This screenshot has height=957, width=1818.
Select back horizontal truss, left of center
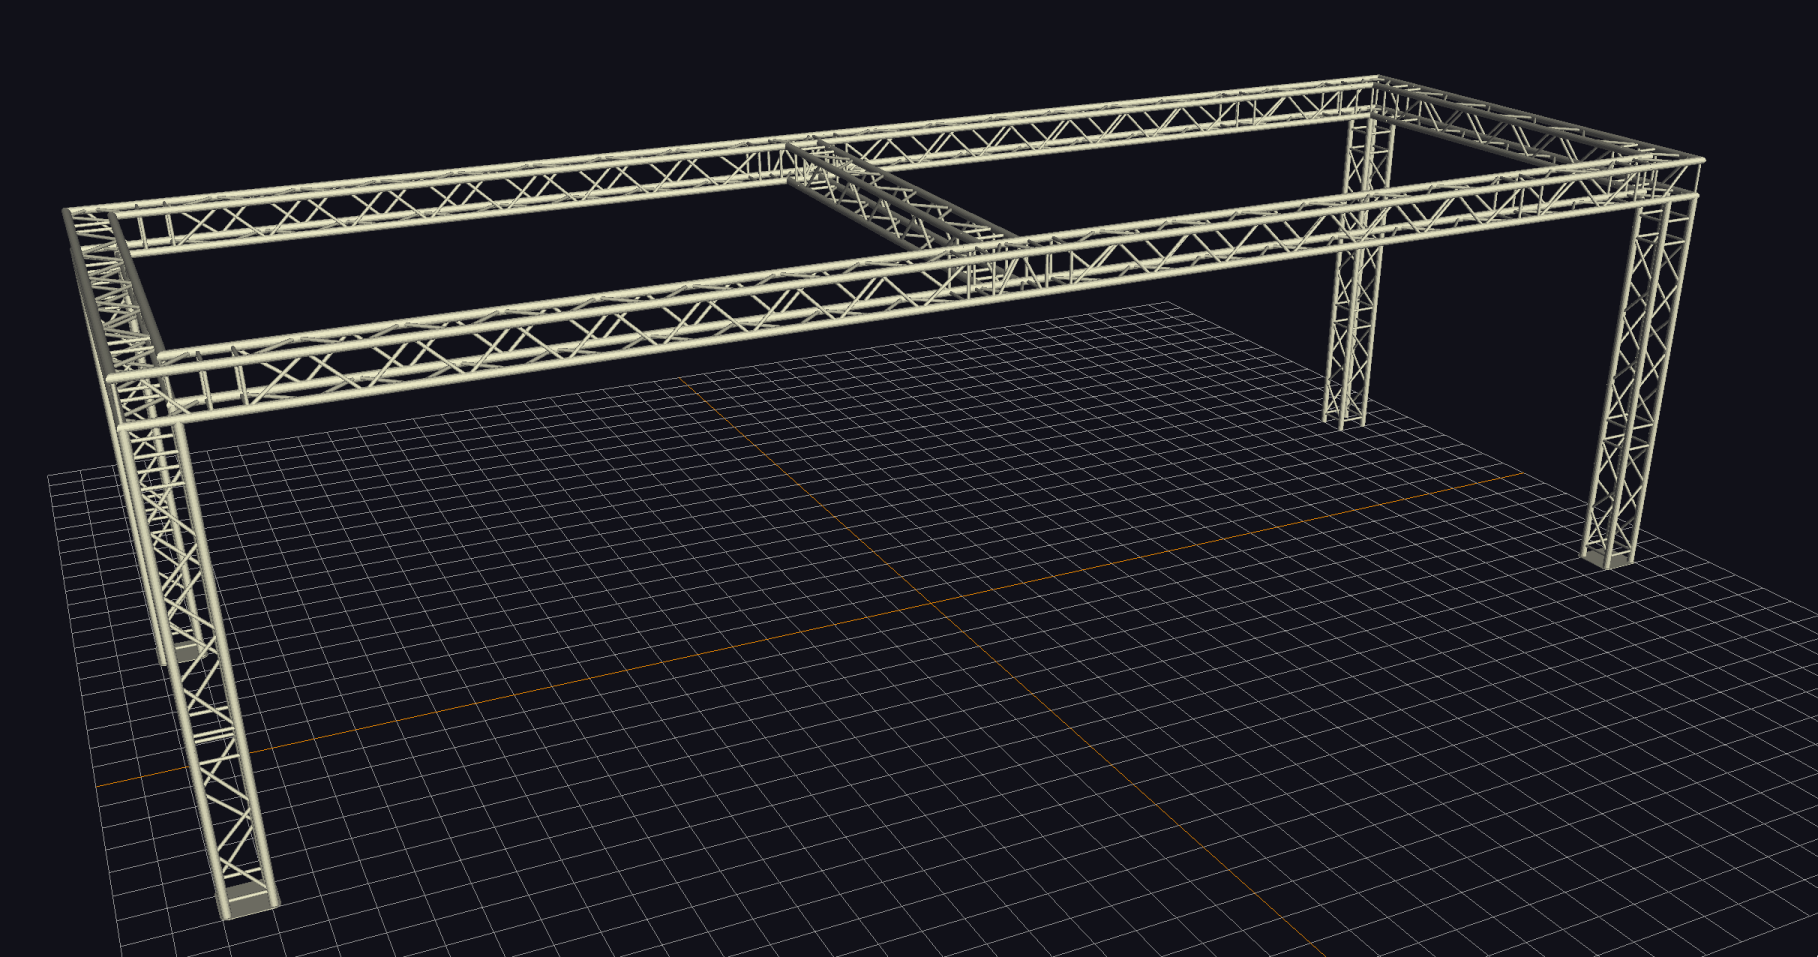(x=450, y=192)
